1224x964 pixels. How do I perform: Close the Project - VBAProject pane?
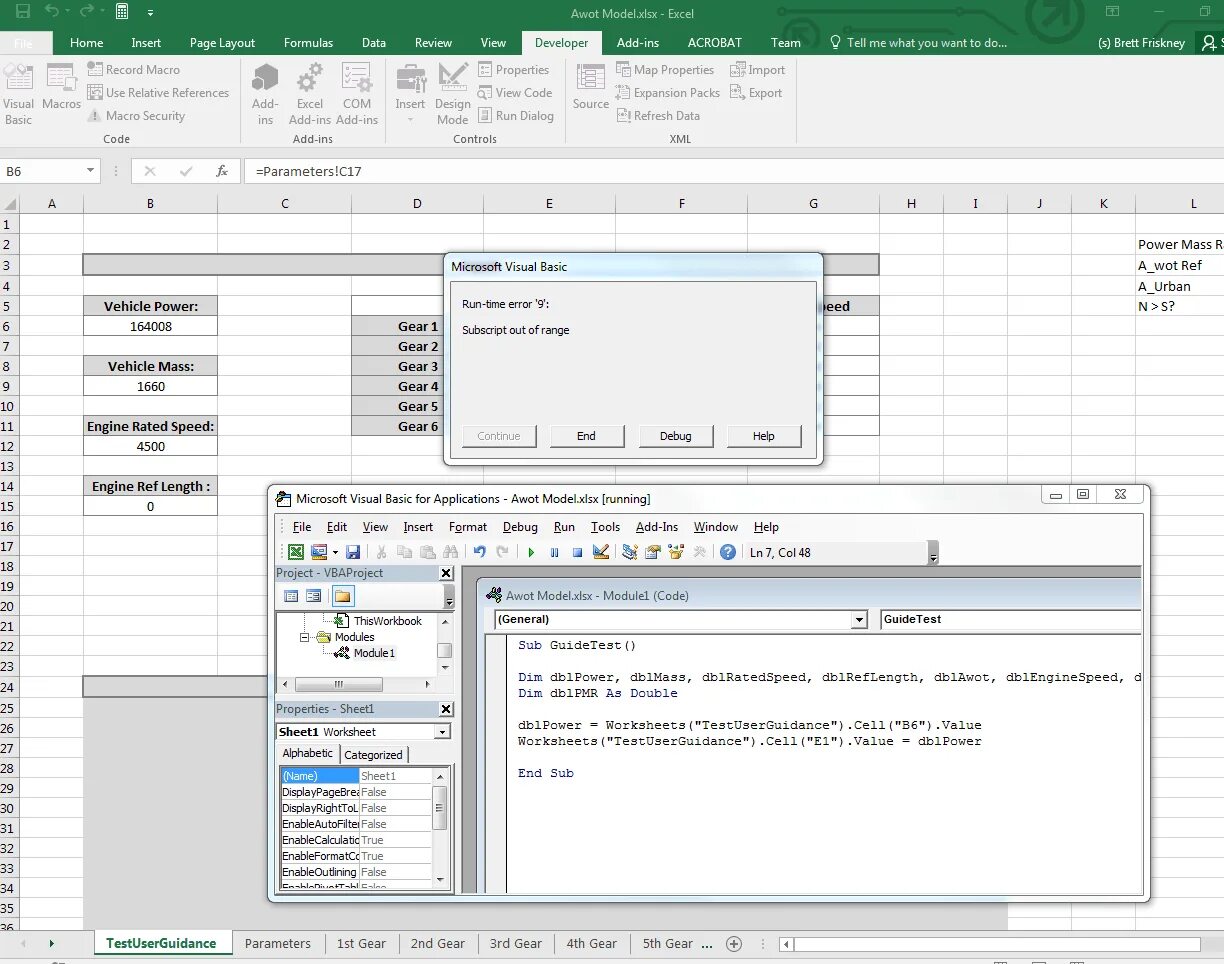pos(446,573)
